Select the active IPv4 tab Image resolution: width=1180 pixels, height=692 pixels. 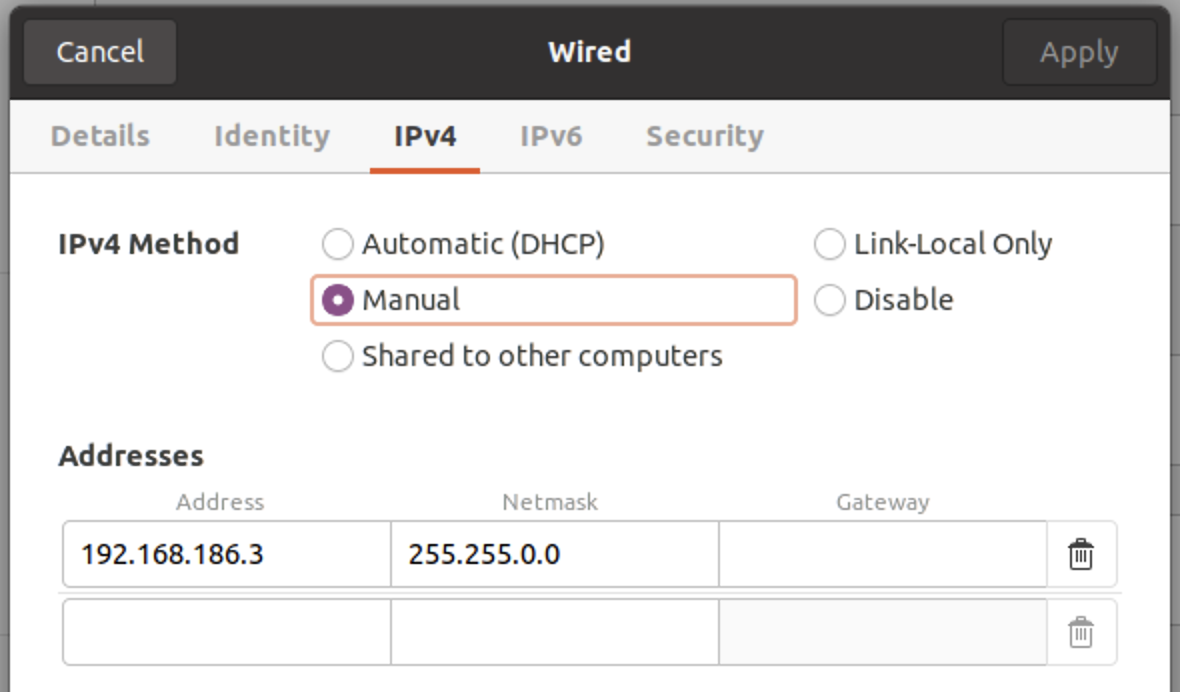coord(425,136)
